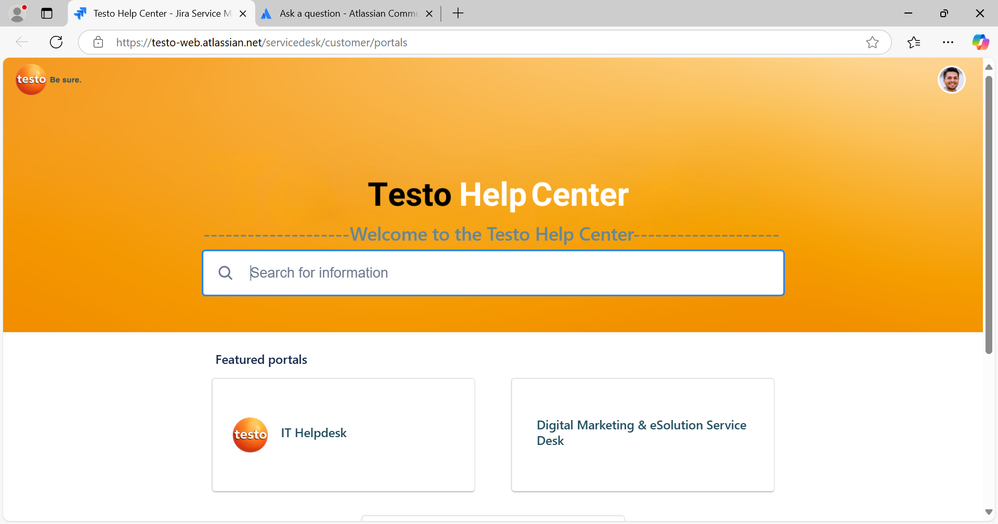998x524 pixels.
Task: Open a new browser tab
Action: 458,13
